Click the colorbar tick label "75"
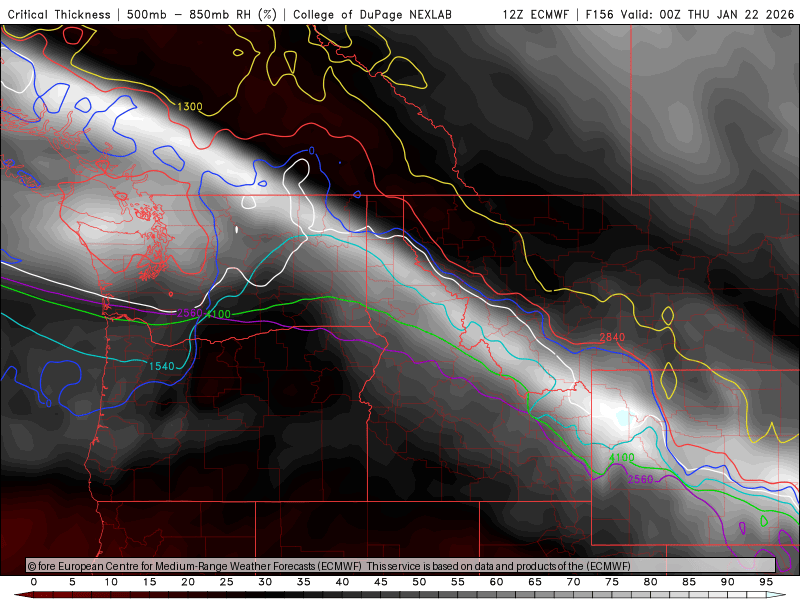Screen dimensions: 800x600 (x=612, y=582)
